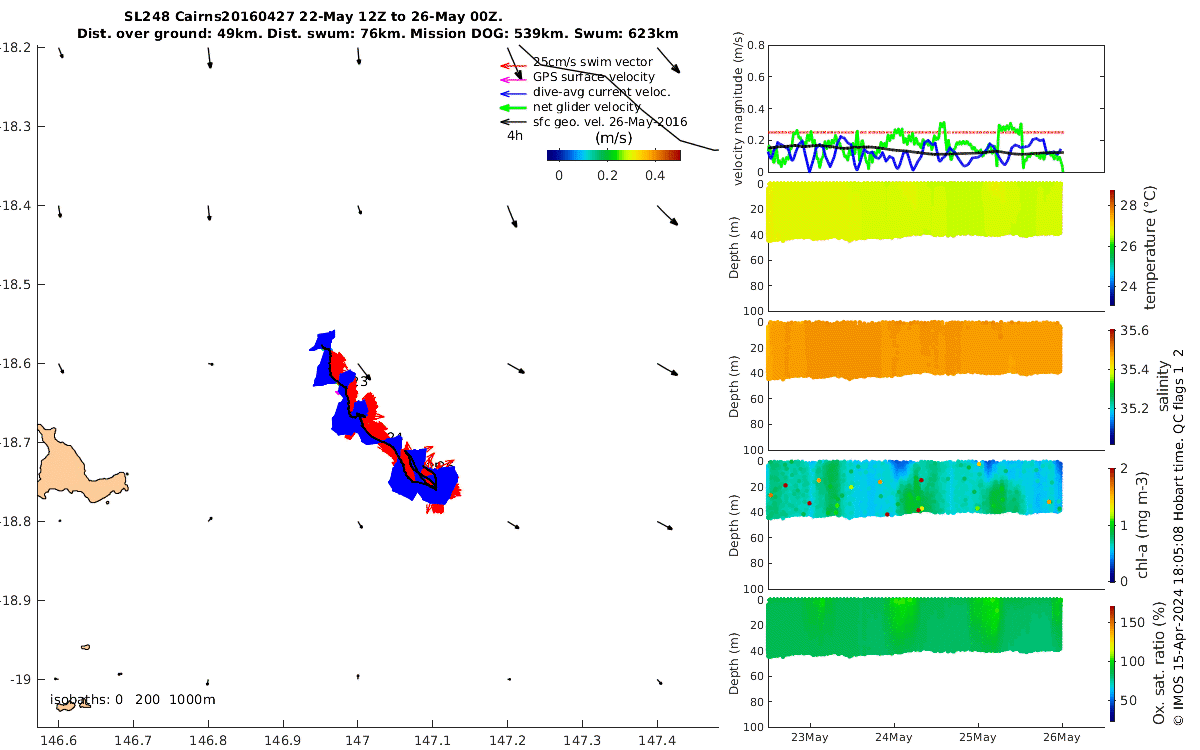Click the salinity depth section panel
Viewport: 1200px width, 750px height.
[935, 386]
